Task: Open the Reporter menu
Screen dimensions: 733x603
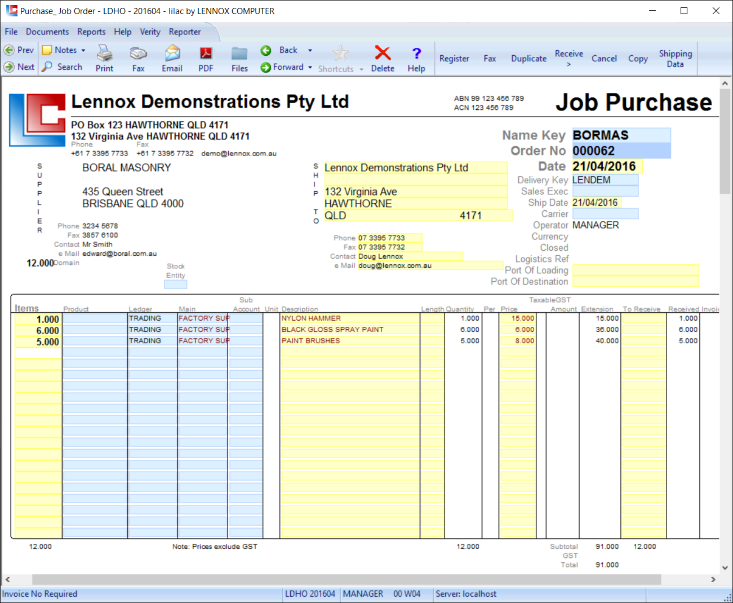Action: pyautogui.click(x=185, y=32)
